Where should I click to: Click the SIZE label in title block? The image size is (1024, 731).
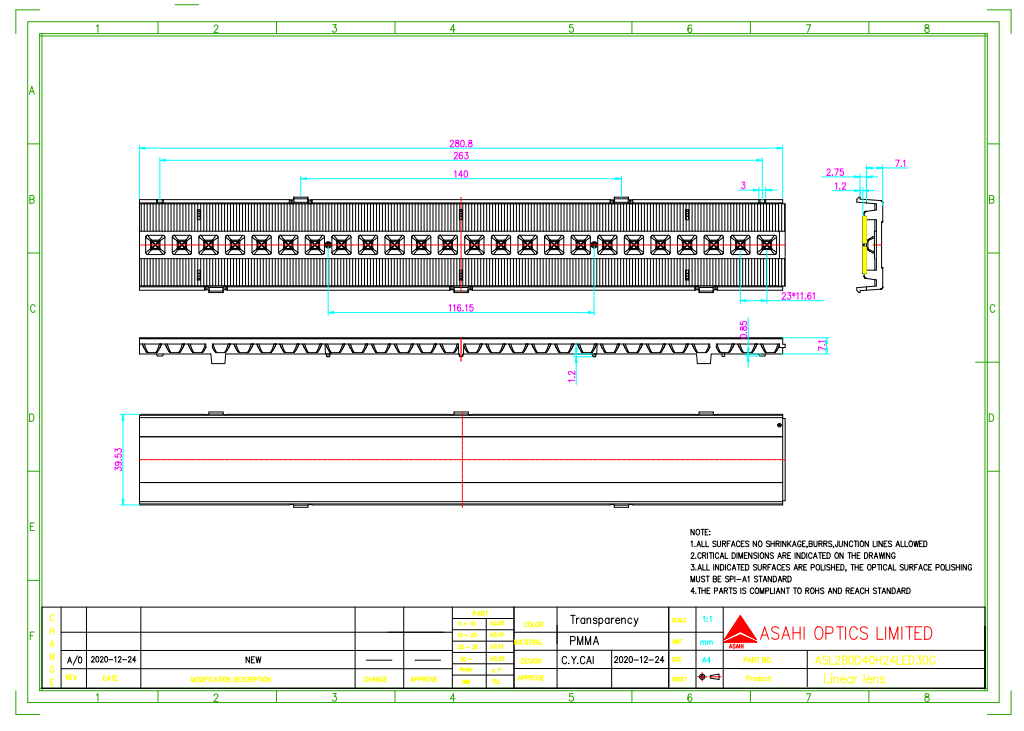tap(677, 660)
